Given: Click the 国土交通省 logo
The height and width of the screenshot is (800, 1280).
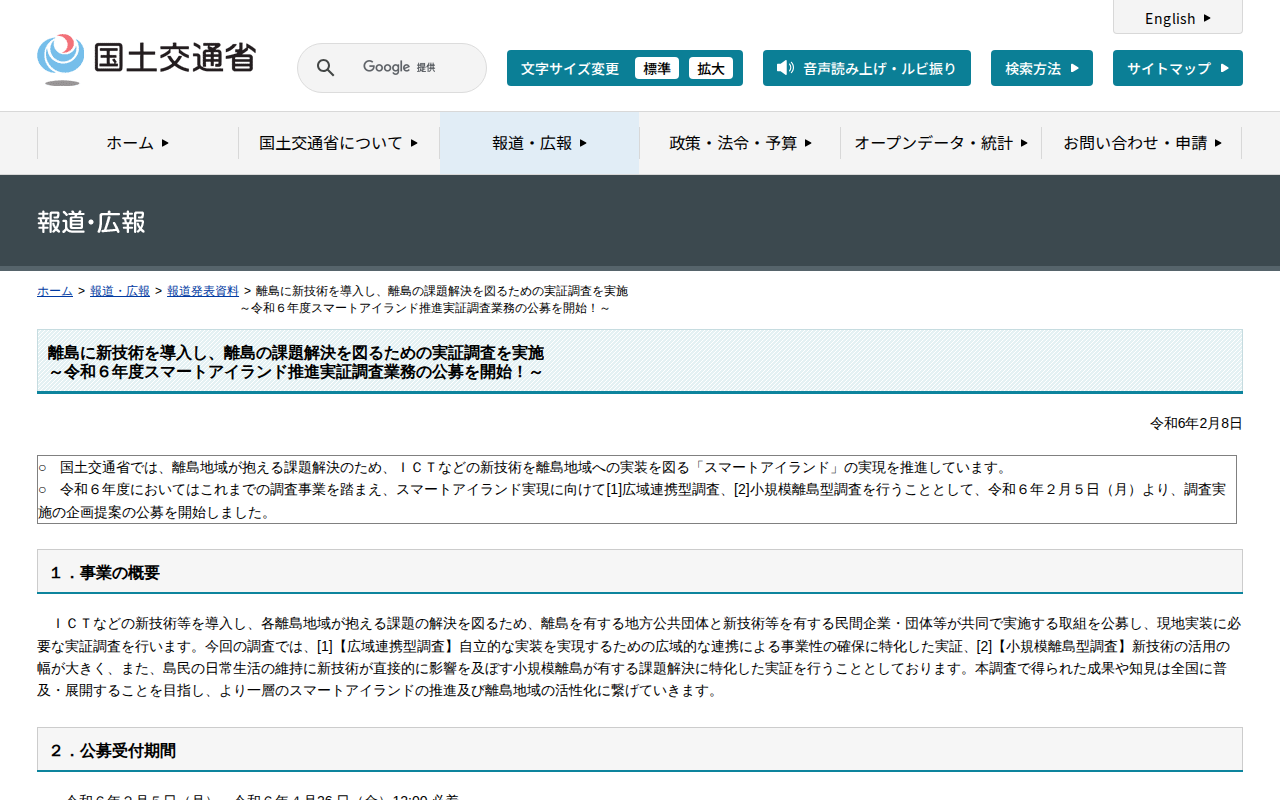Looking at the screenshot, I should 146,59.
